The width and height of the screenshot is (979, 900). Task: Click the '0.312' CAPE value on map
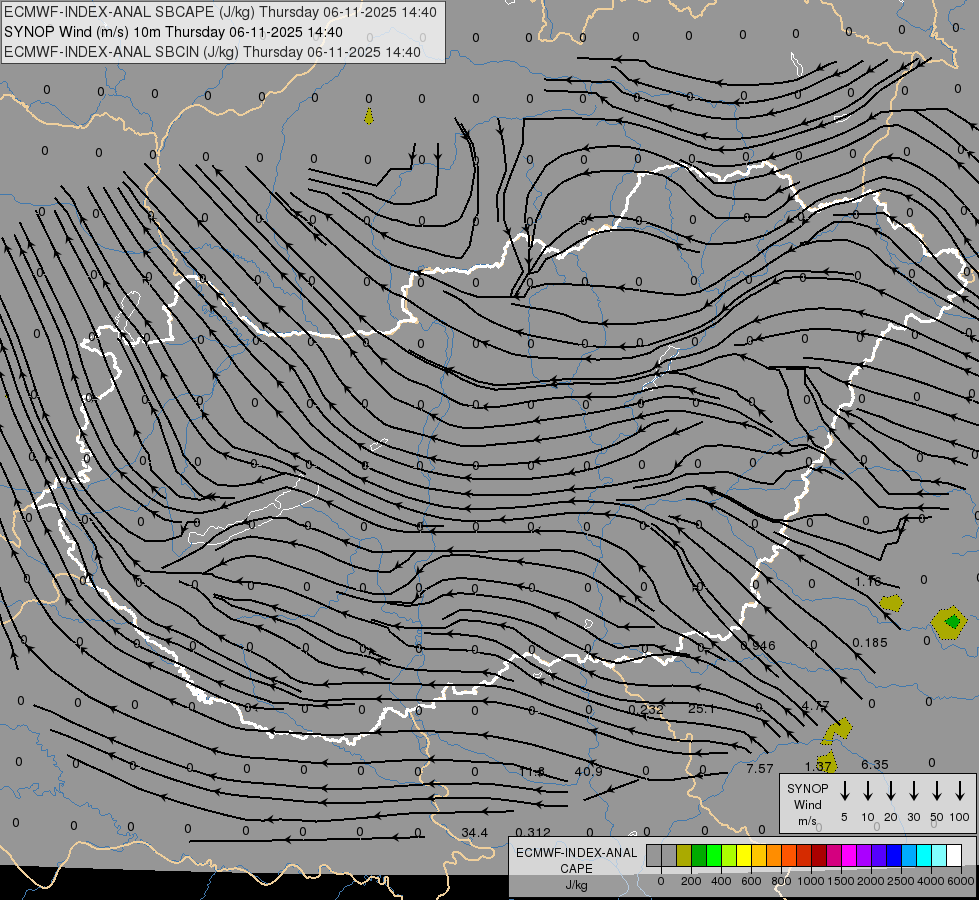click(x=533, y=833)
